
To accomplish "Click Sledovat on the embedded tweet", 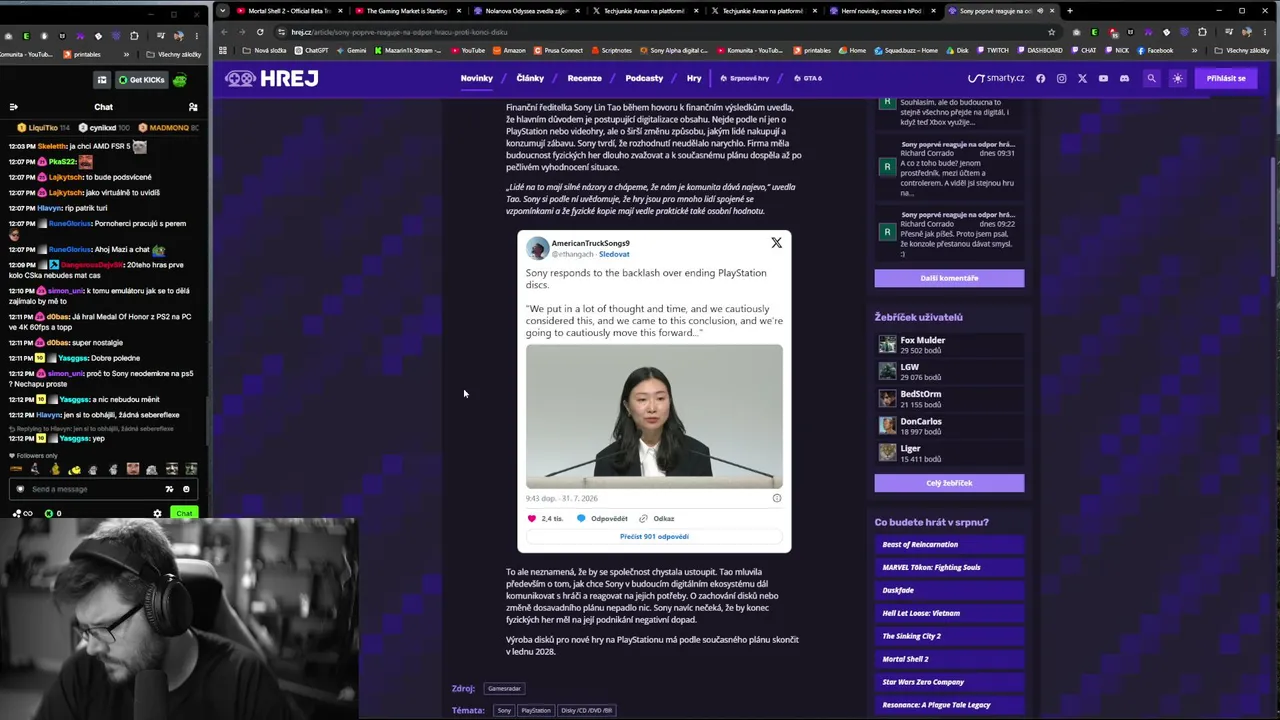I will pos(614,254).
